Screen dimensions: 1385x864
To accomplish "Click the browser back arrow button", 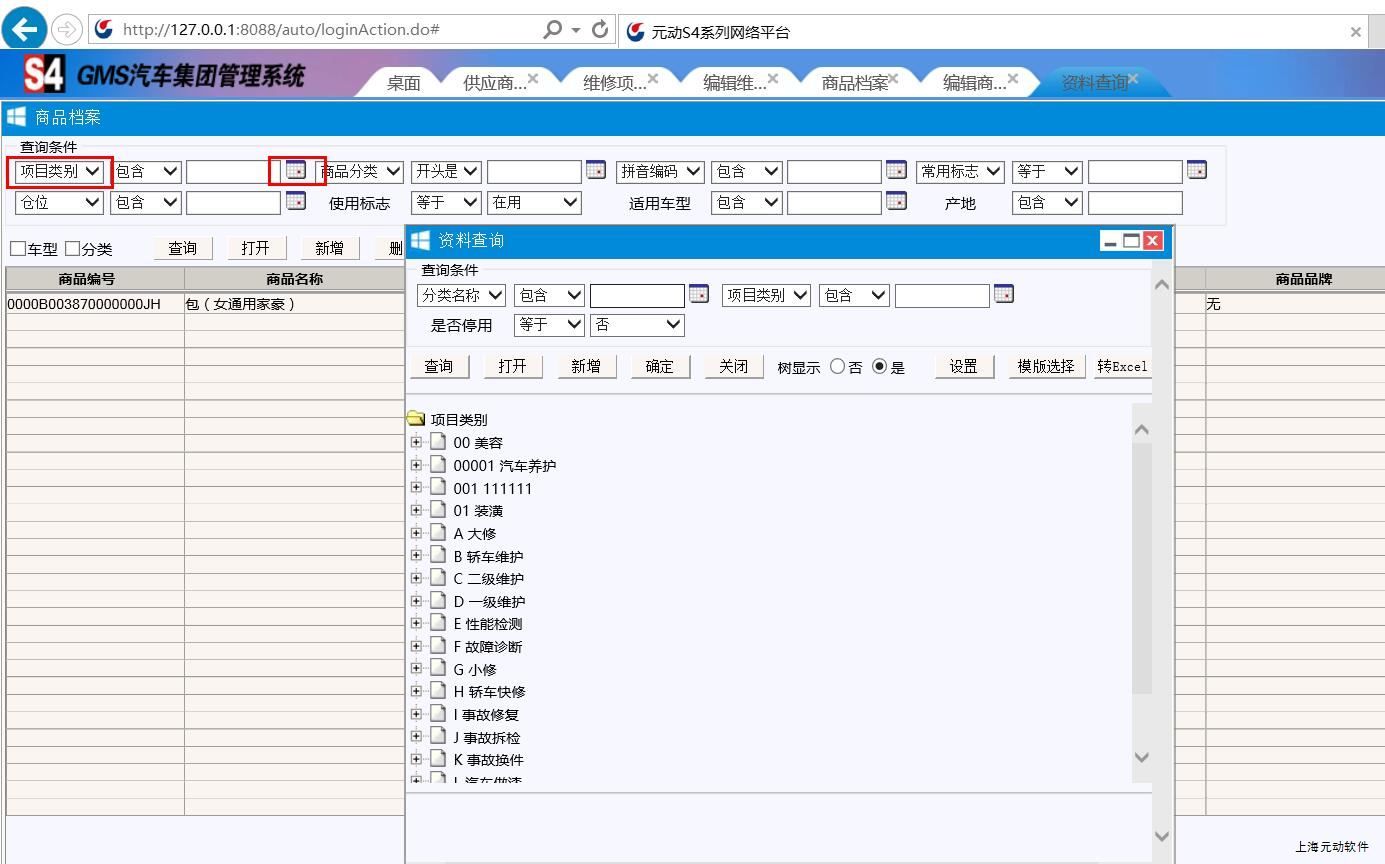I will click(24, 29).
